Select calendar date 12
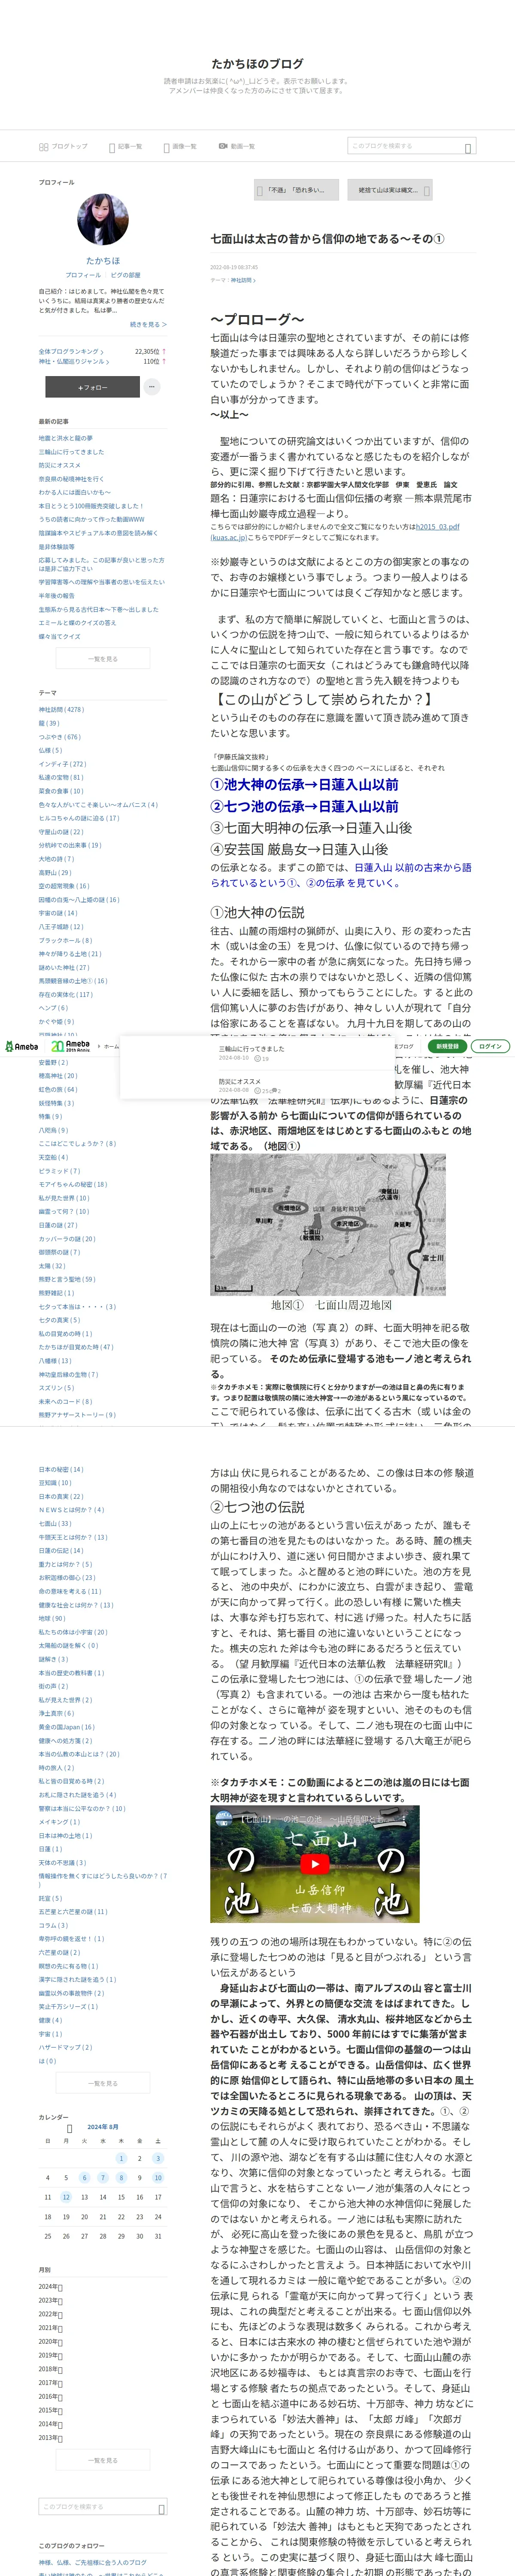Viewport: 515px width, 2576px height. 66,2197
